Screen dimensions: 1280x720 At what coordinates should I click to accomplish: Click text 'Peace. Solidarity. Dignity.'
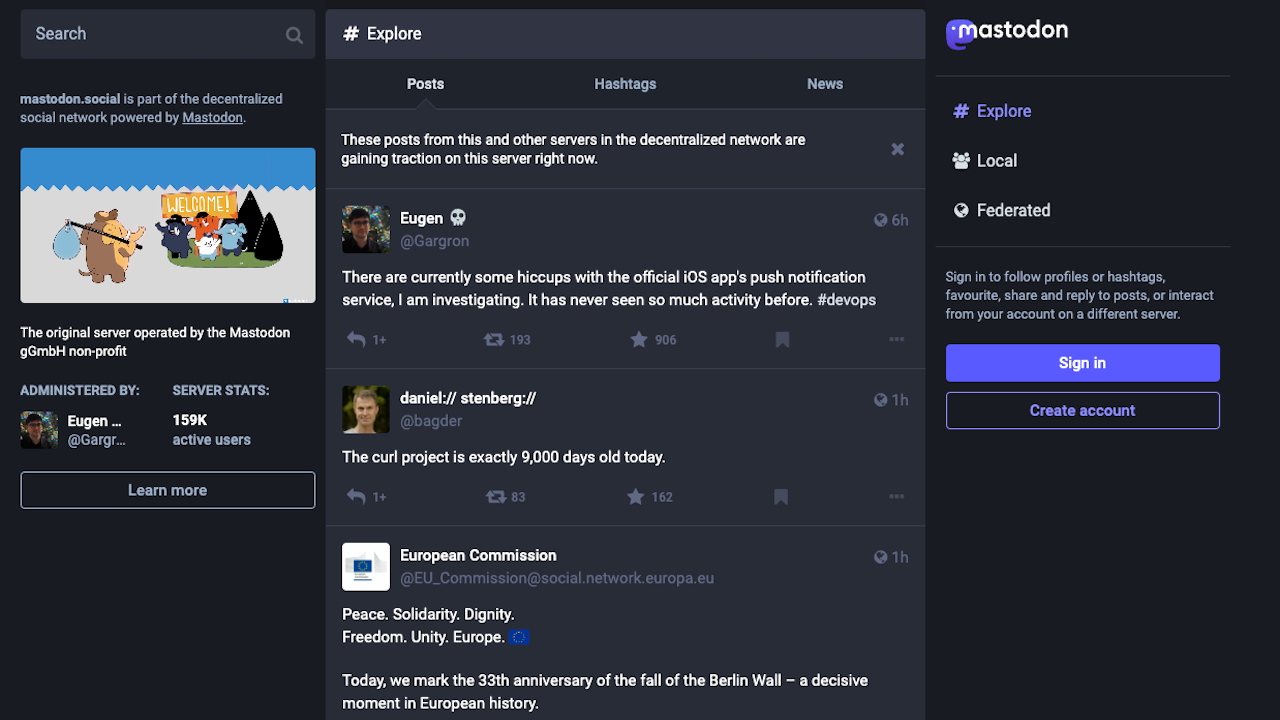click(428, 614)
